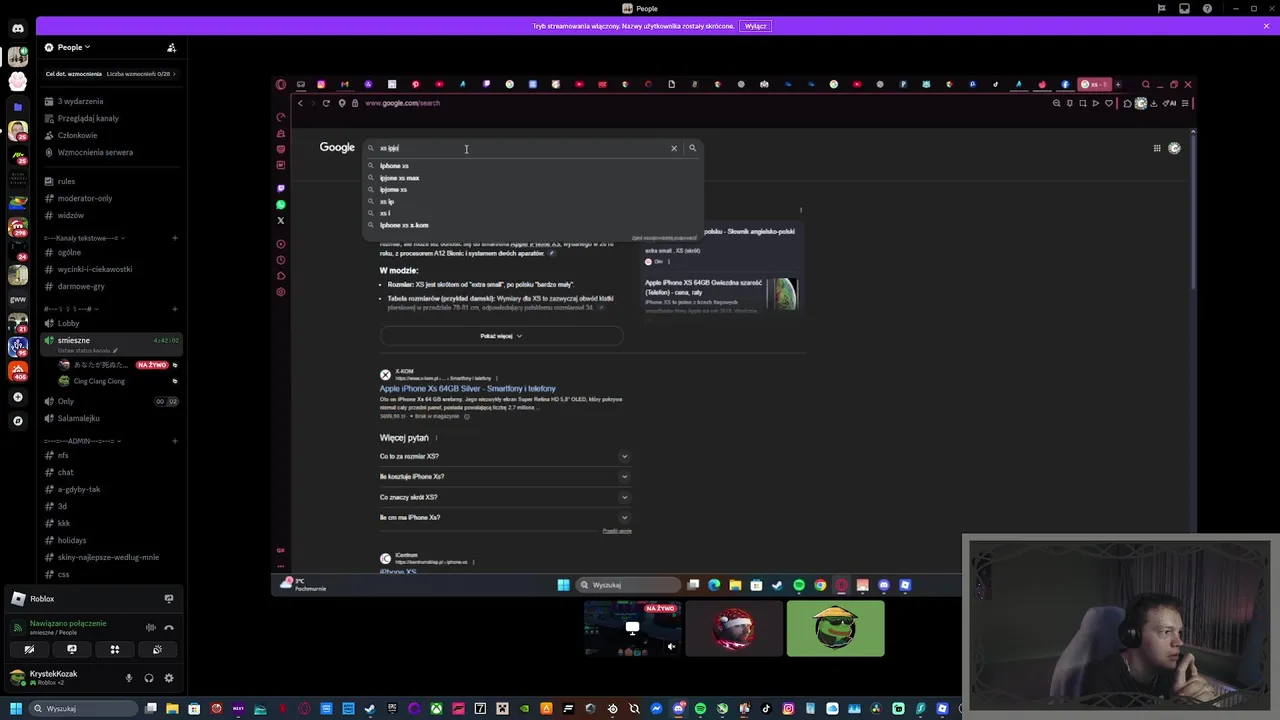Click the browser address bar URL
The height and width of the screenshot is (720, 1280).
click(402, 103)
